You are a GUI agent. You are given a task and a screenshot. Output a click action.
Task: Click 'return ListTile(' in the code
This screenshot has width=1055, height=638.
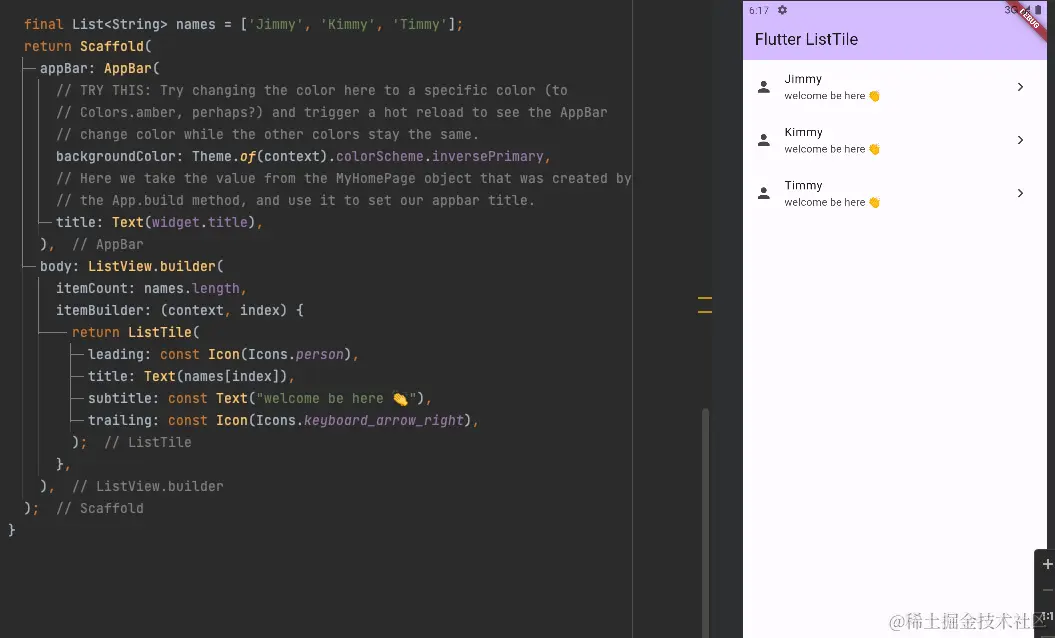point(136,332)
